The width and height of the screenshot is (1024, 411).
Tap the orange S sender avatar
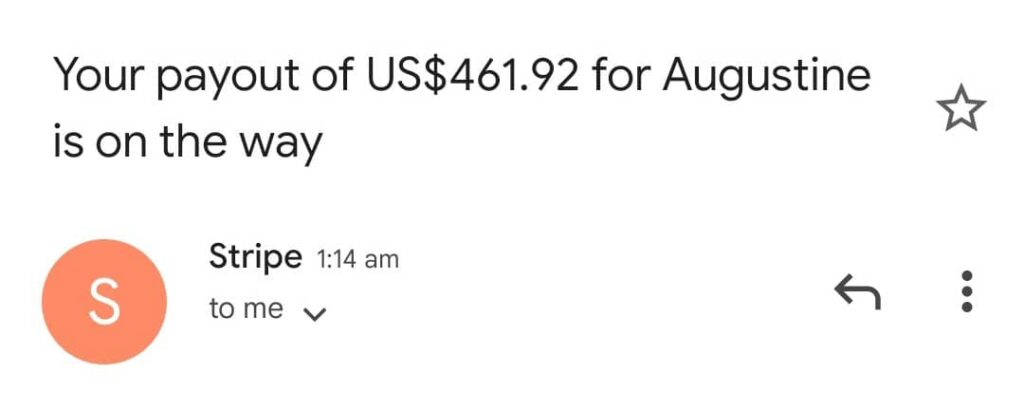tap(104, 301)
